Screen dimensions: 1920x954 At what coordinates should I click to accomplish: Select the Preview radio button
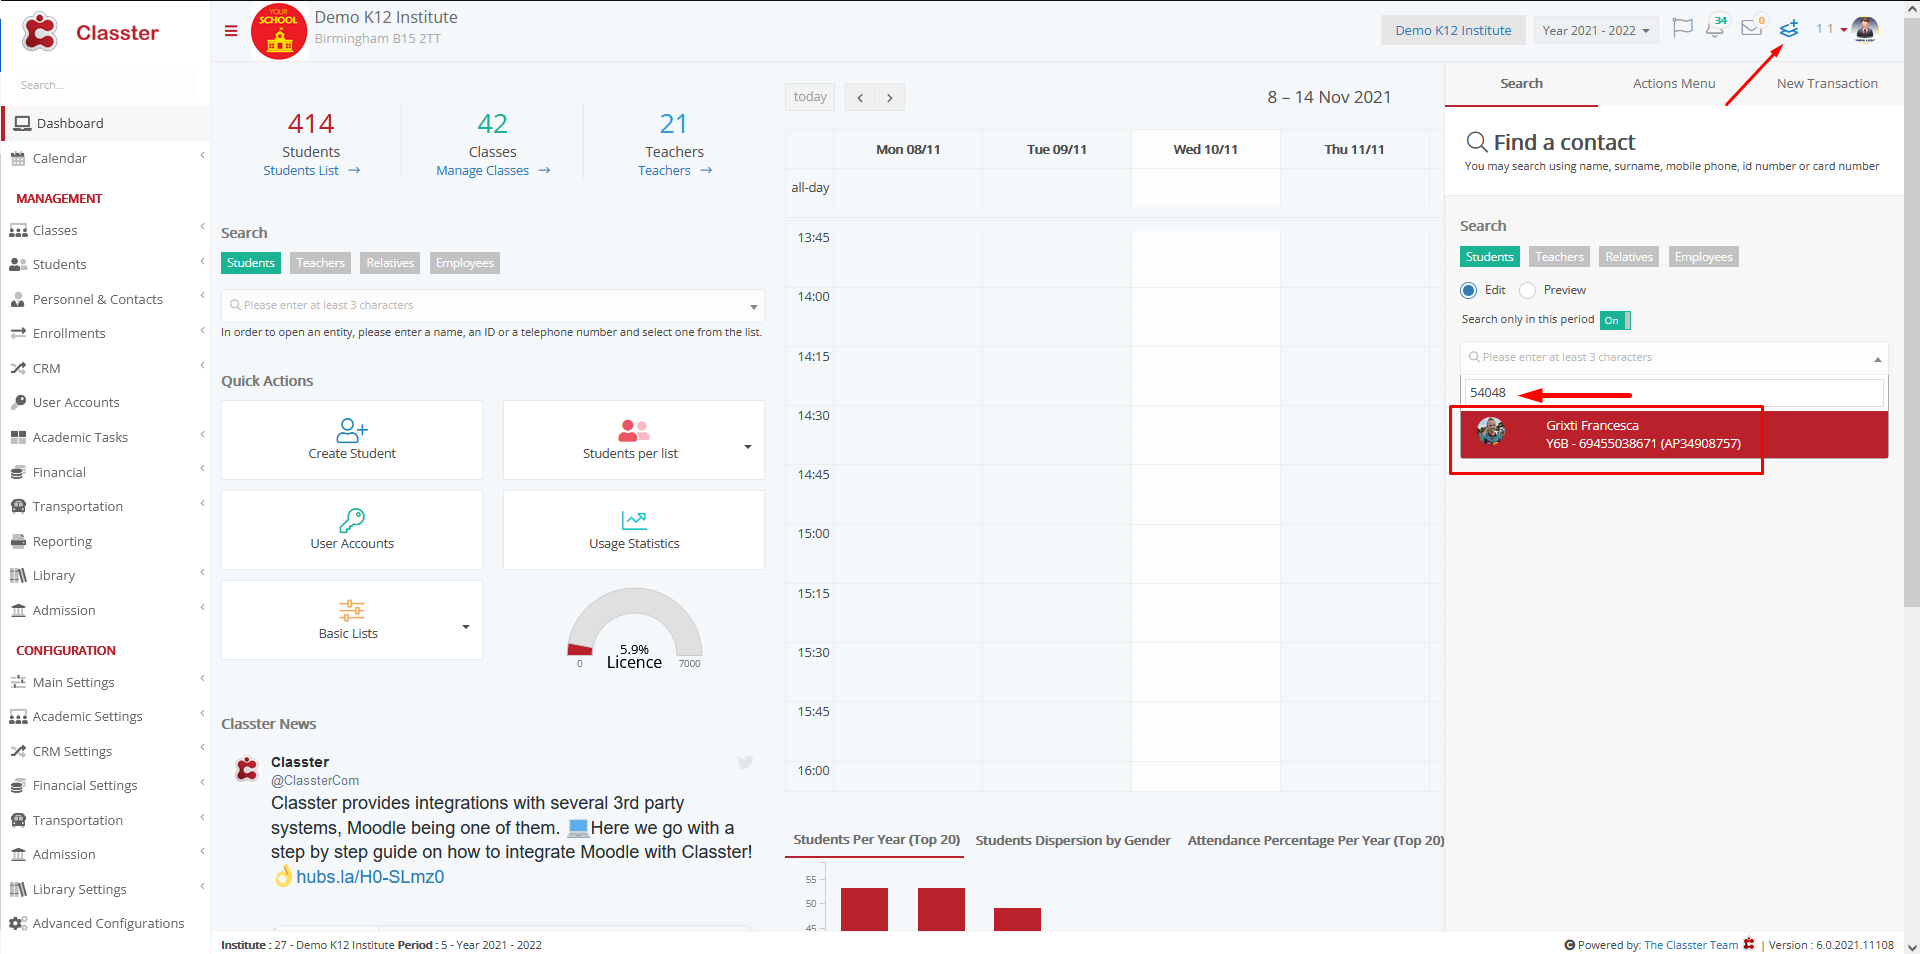click(x=1527, y=290)
